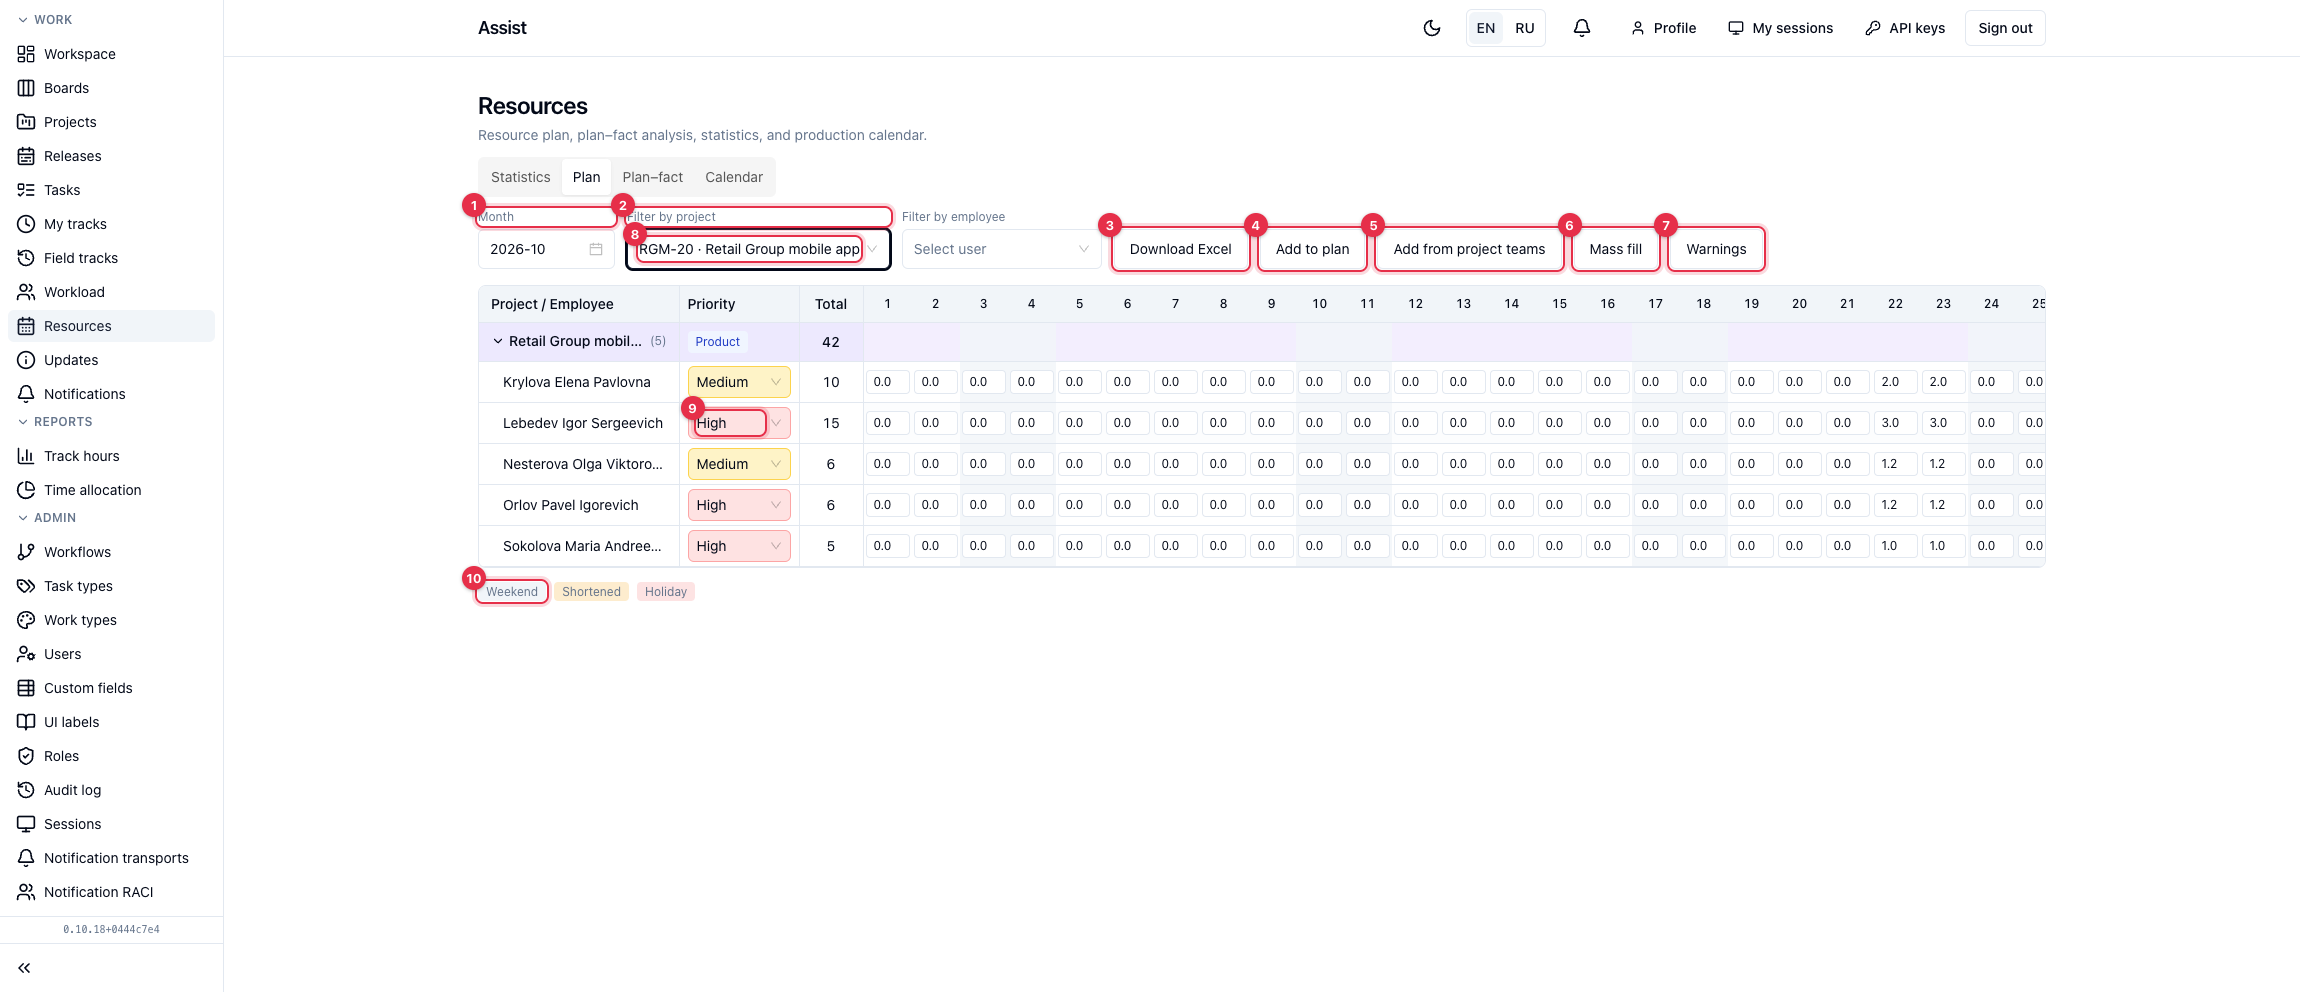
Task: Open priority dropdown for Orlov Pavel Igorevich
Action: tap(739, 505)
